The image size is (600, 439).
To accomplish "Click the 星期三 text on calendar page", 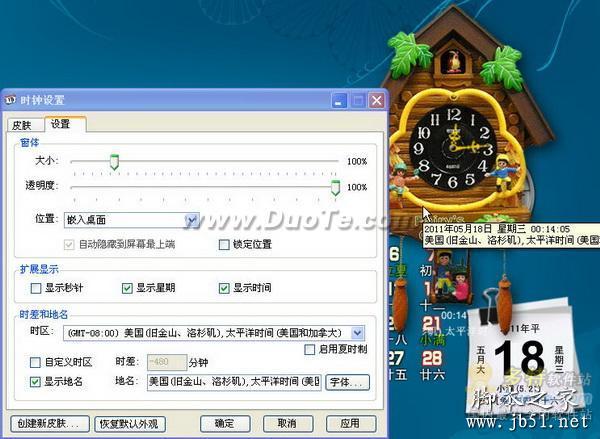I will 559,360.
